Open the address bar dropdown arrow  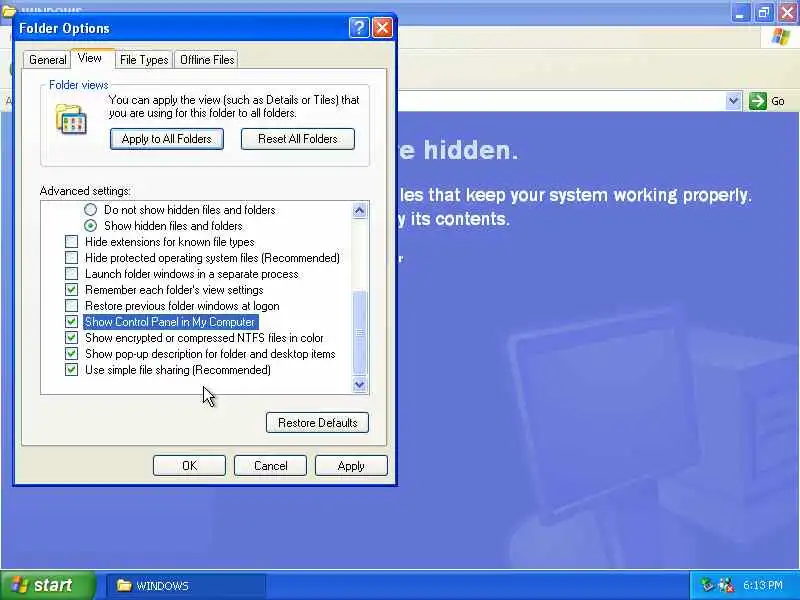(733, 101)
